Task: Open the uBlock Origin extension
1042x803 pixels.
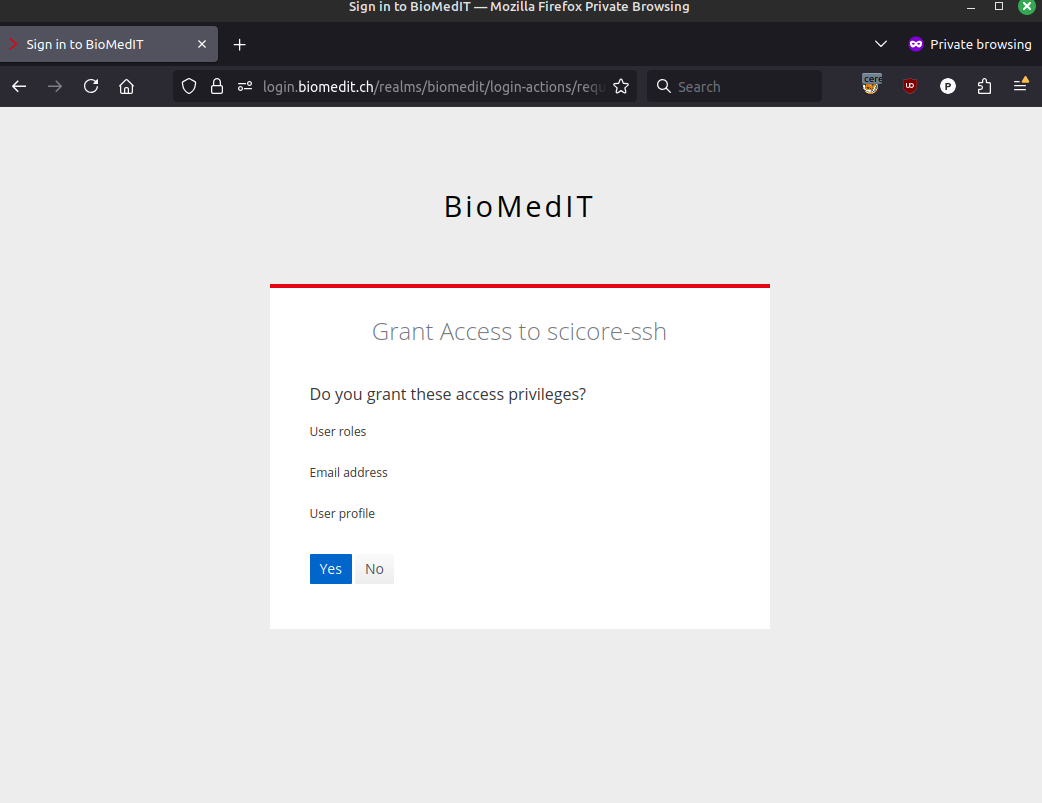Action: (909, 86)
